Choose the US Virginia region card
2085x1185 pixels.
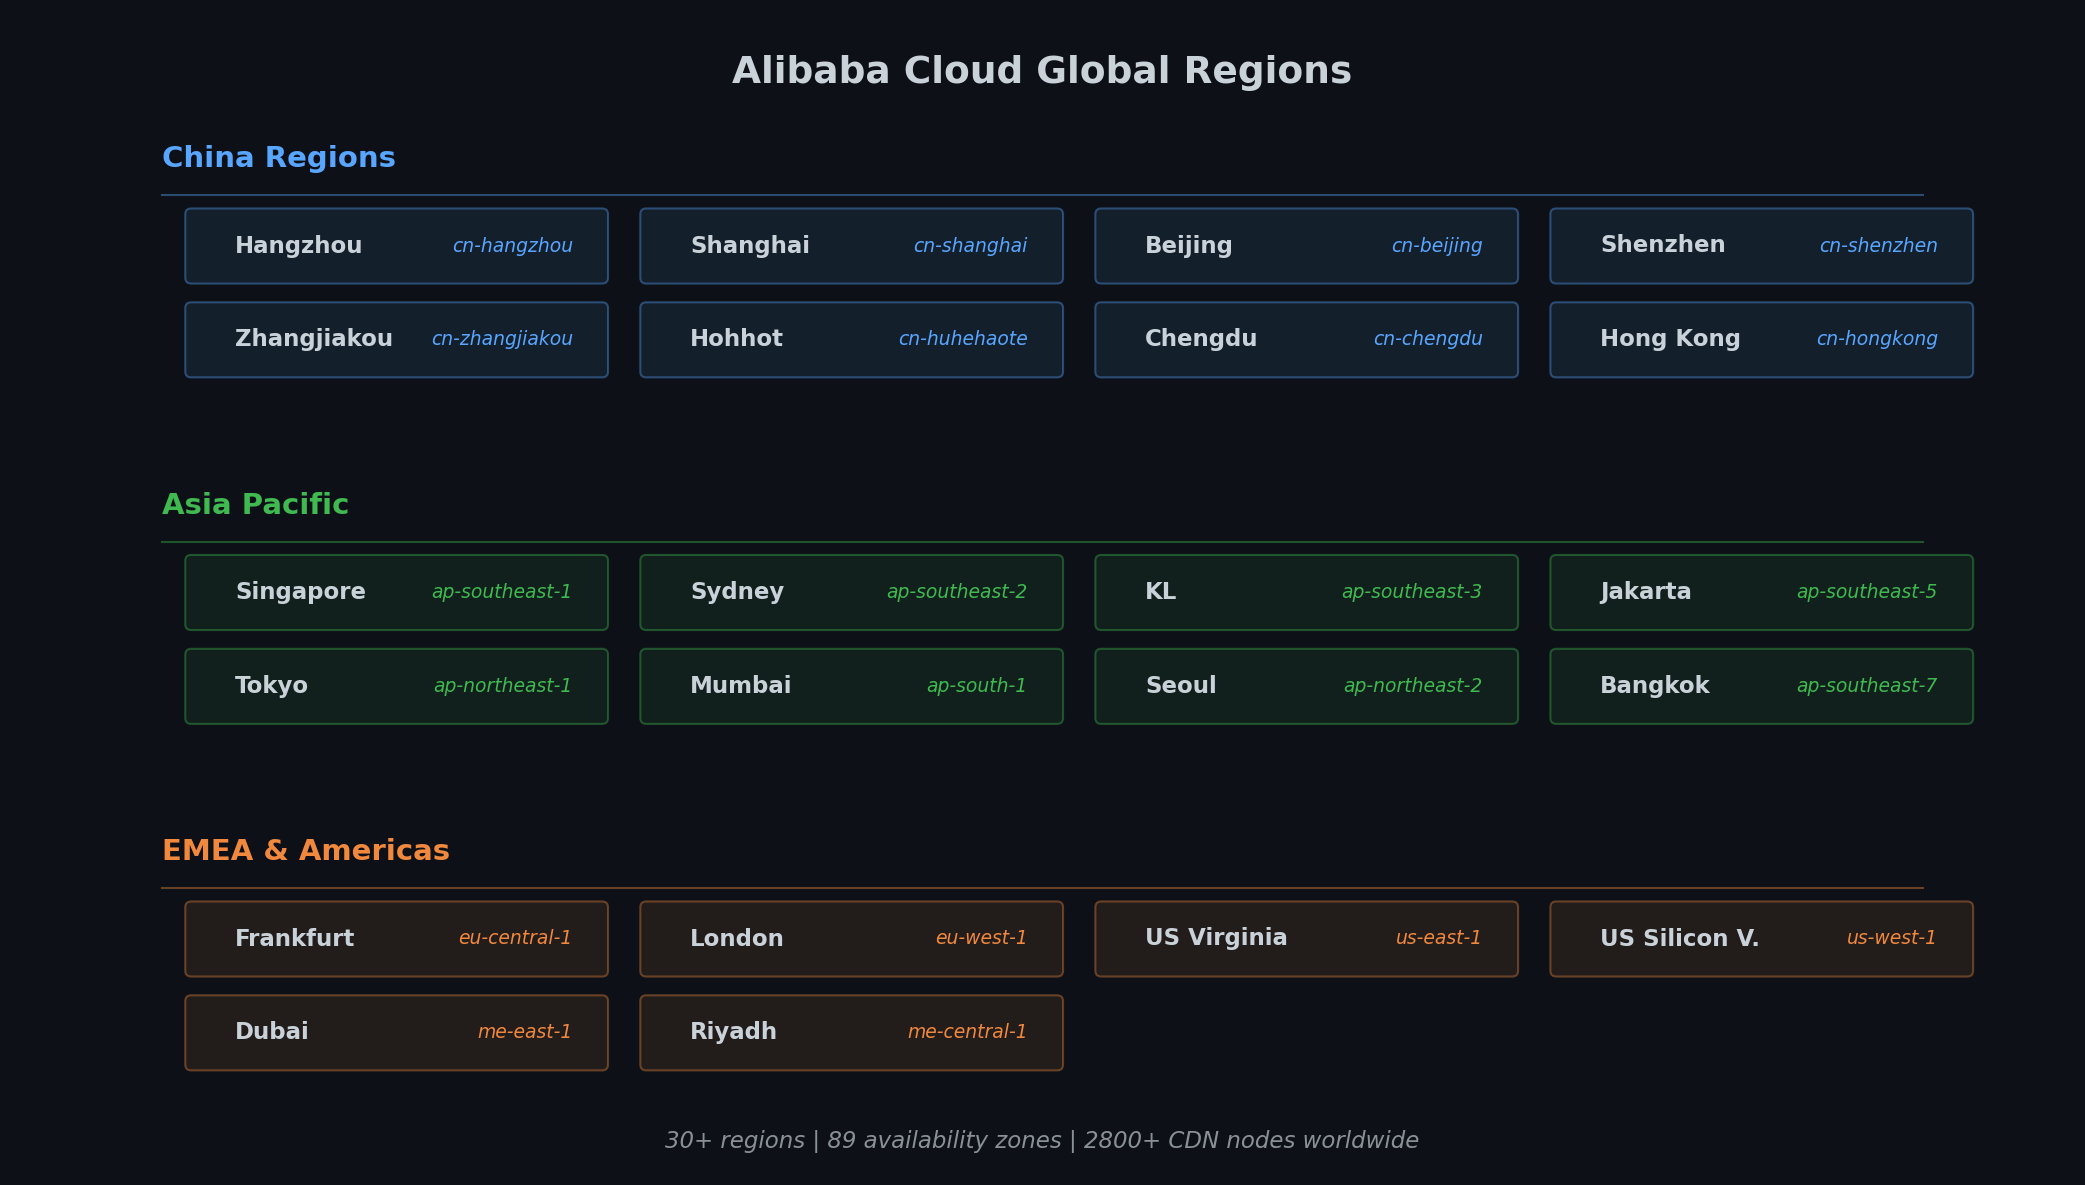(1306, 939)
